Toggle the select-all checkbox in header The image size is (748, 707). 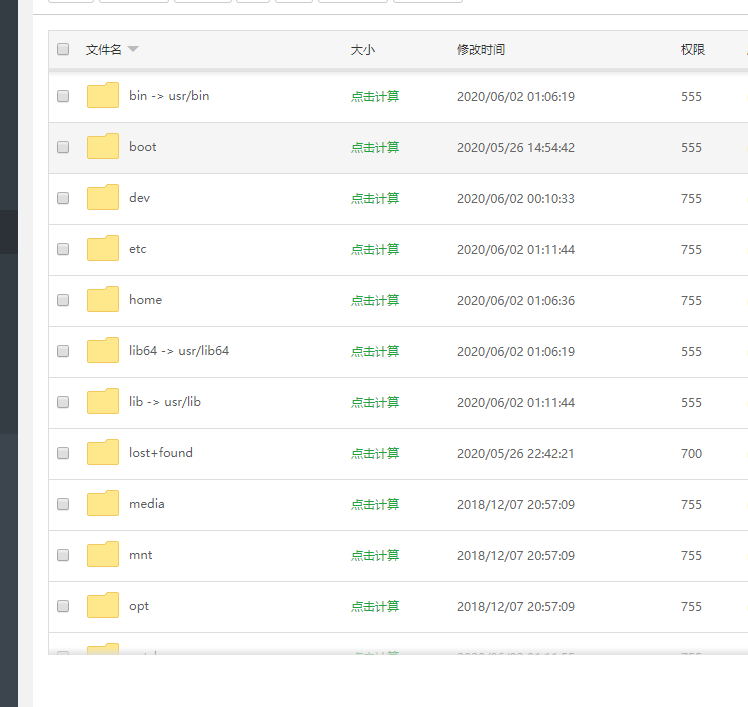pos(63,49)
